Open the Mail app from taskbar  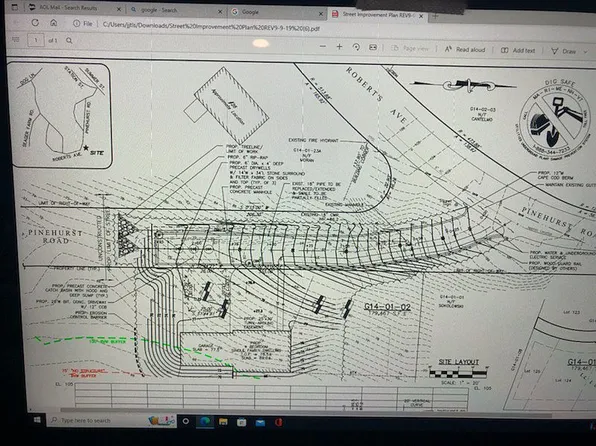pos(260,422)
